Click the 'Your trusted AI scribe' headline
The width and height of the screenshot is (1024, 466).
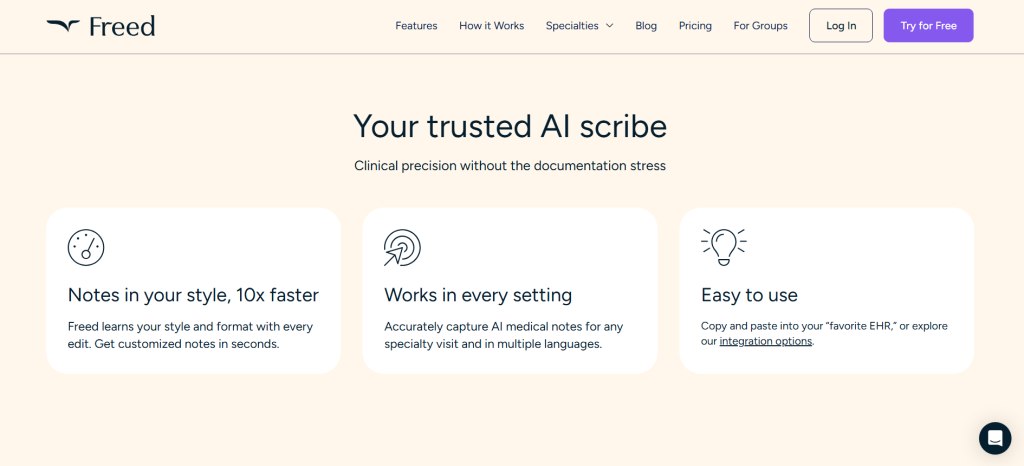click(x=510, y=126)
